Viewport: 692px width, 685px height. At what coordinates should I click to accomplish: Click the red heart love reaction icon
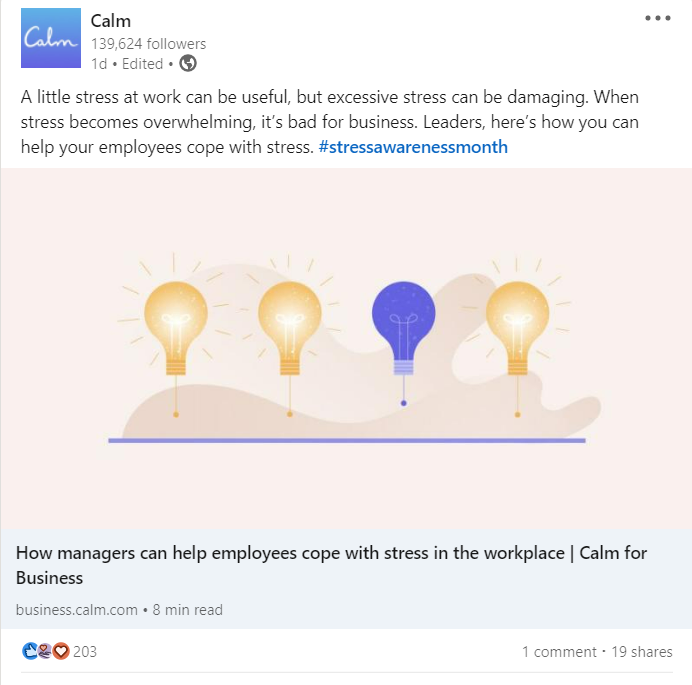click(x=60, y=652)
